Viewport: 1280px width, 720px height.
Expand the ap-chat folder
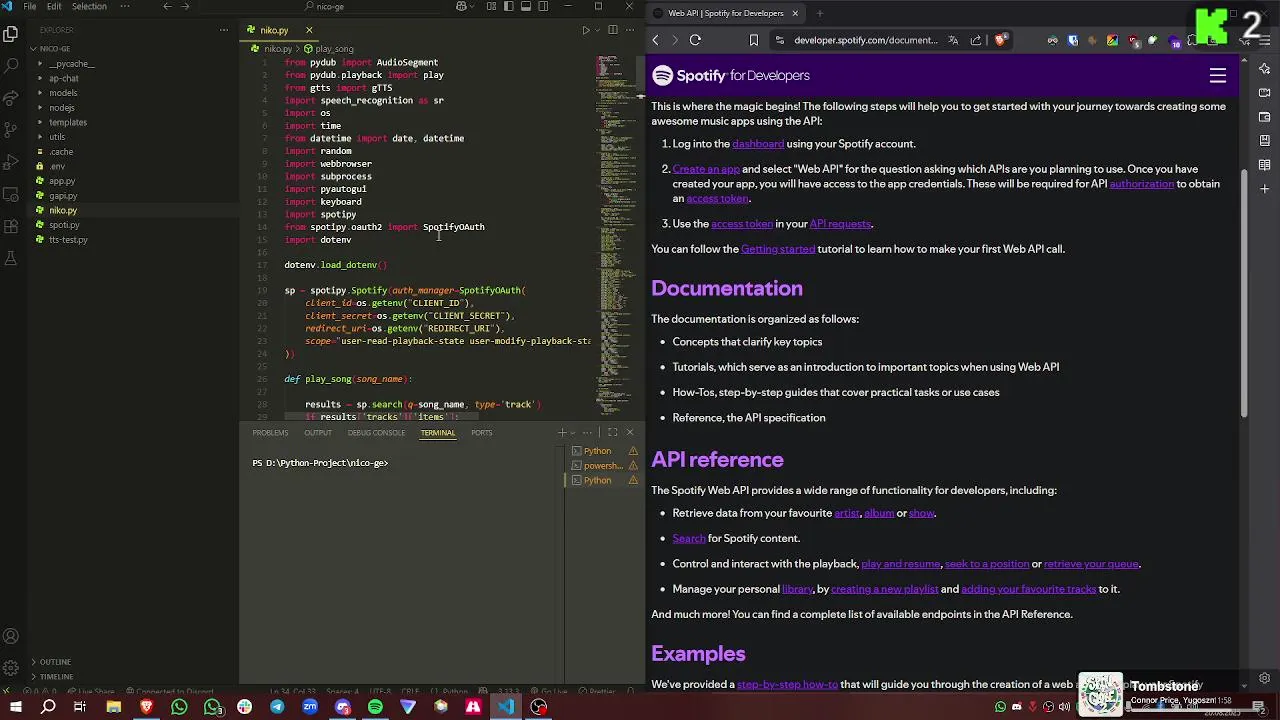tap(64, 78)
